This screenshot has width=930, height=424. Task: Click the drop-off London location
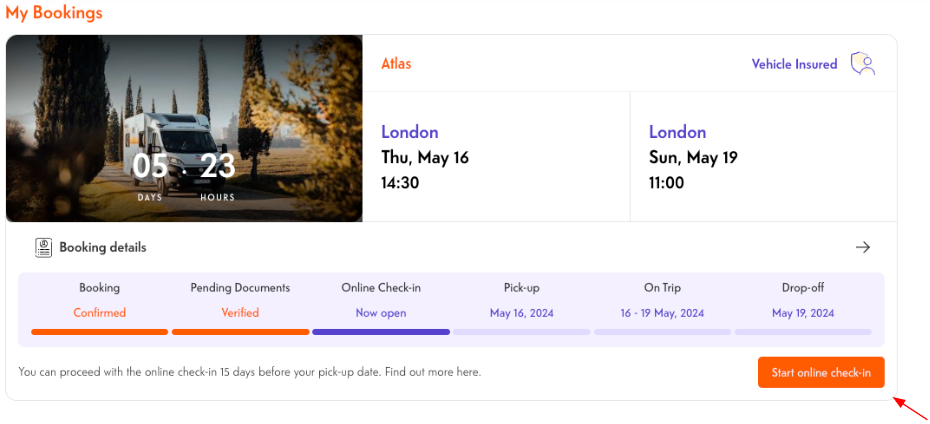click(x=677, y=132)
